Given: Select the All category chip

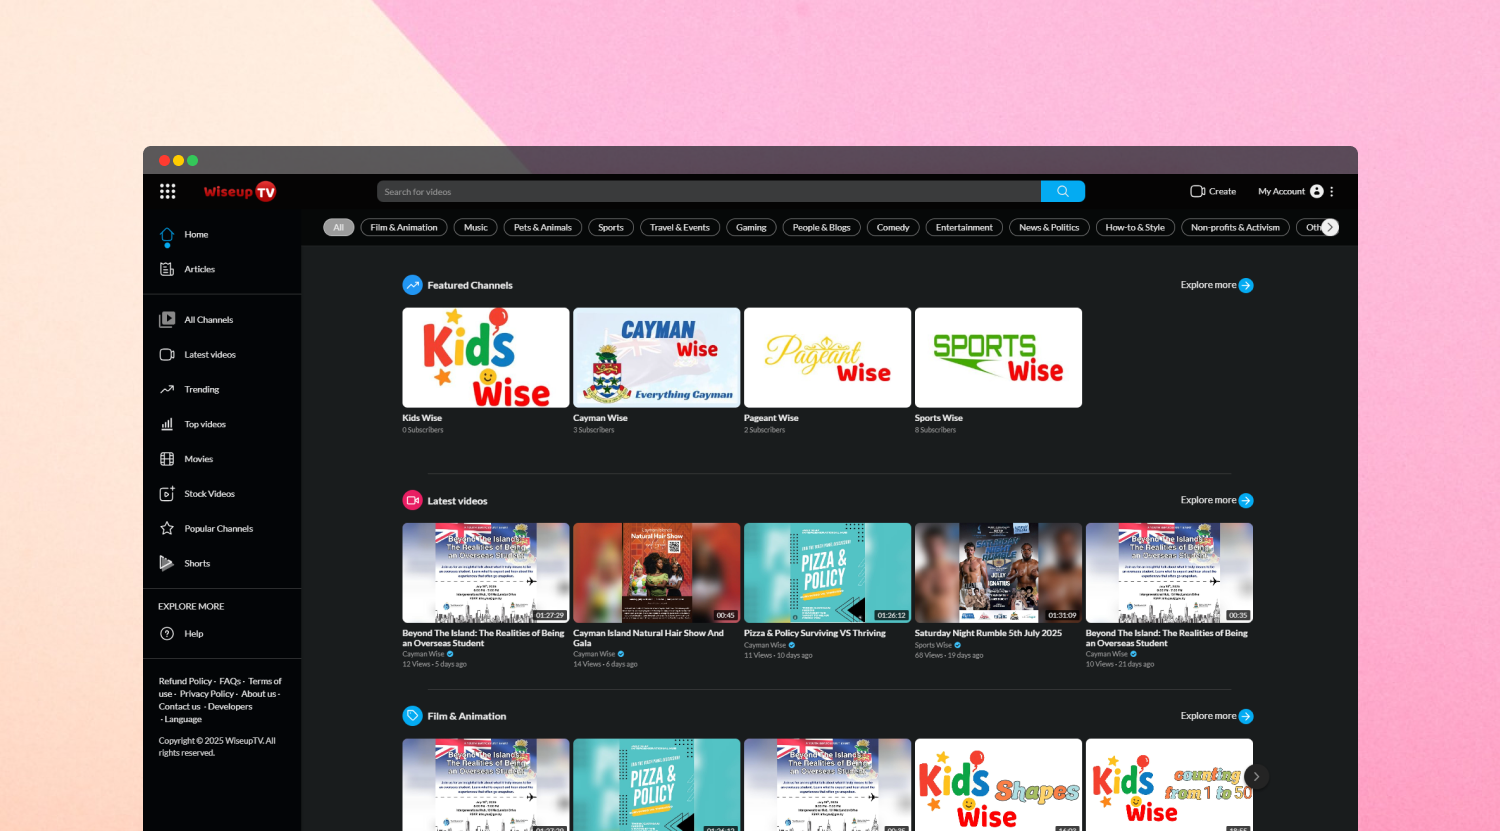Looking at the screenshot, I should coord(338,228).
